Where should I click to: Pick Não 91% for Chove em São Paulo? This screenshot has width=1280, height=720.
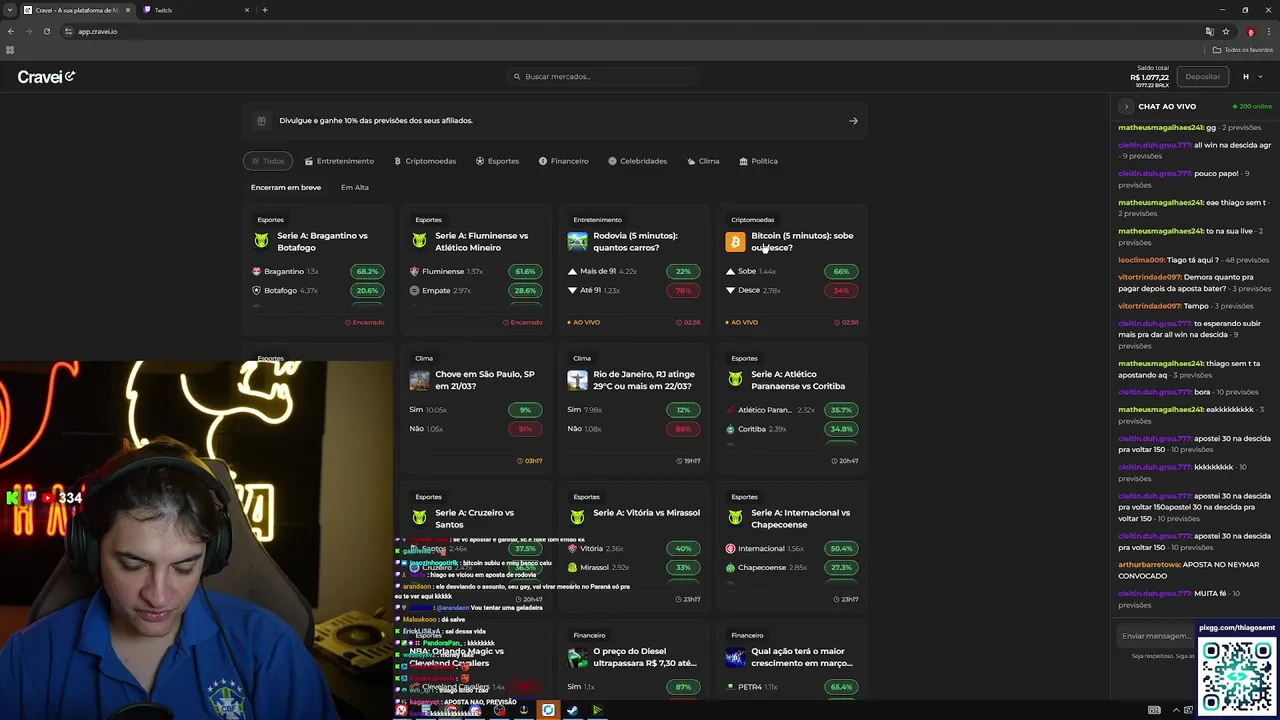coord(525,429)
